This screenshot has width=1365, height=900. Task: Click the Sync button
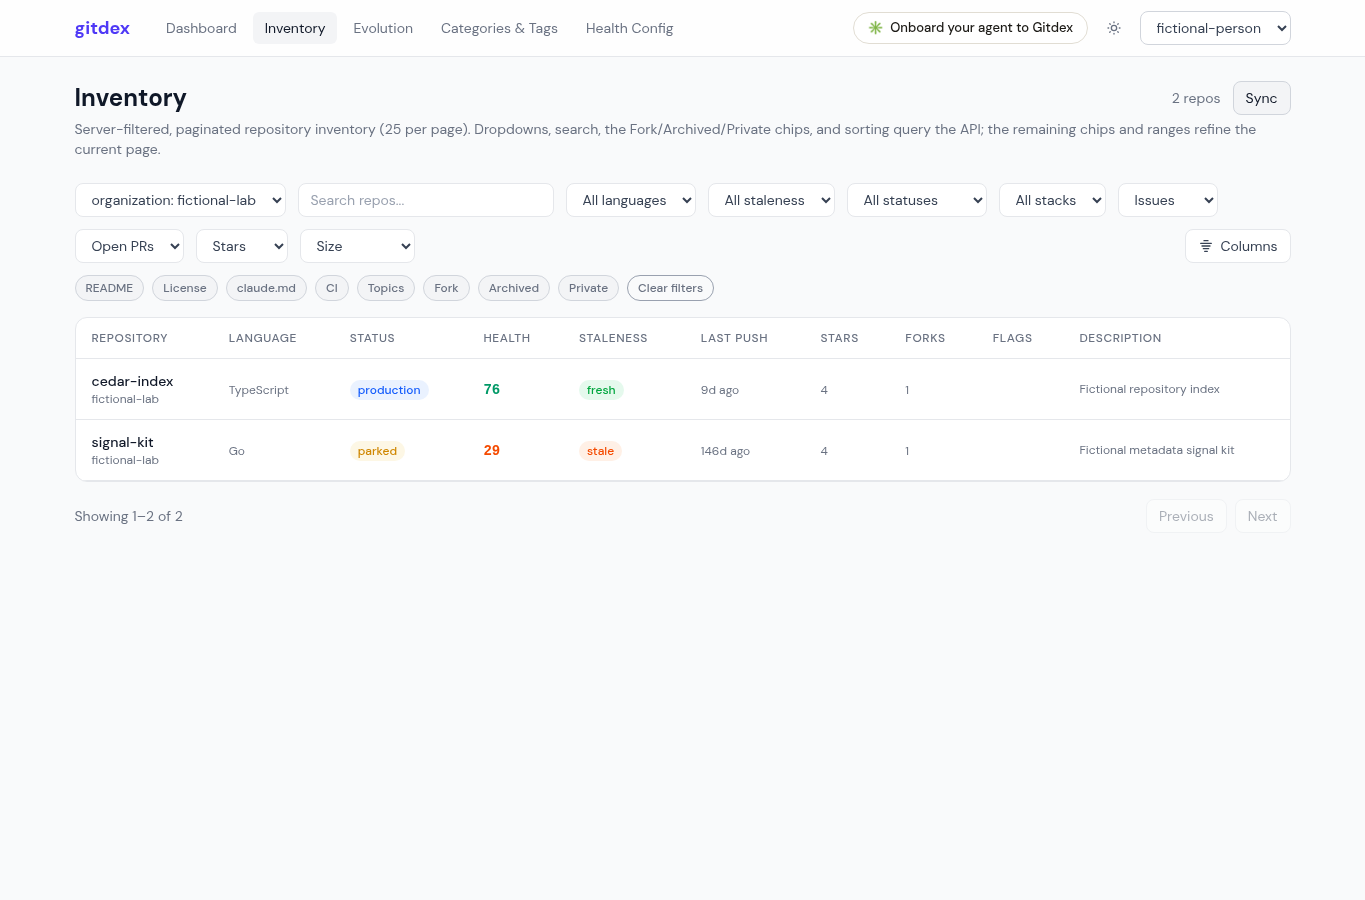tap(1261, 98)
